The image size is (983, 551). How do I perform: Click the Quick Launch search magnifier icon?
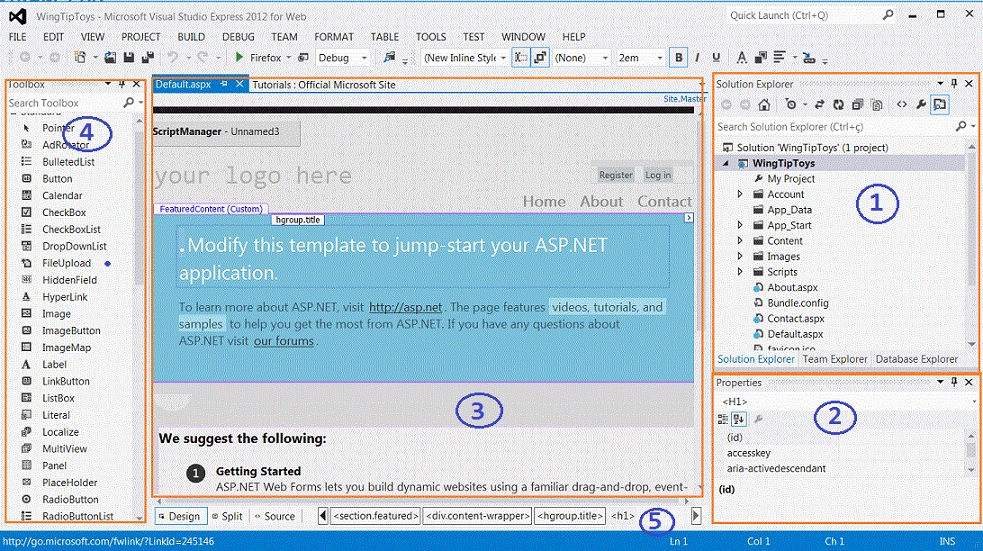(888, 15)
